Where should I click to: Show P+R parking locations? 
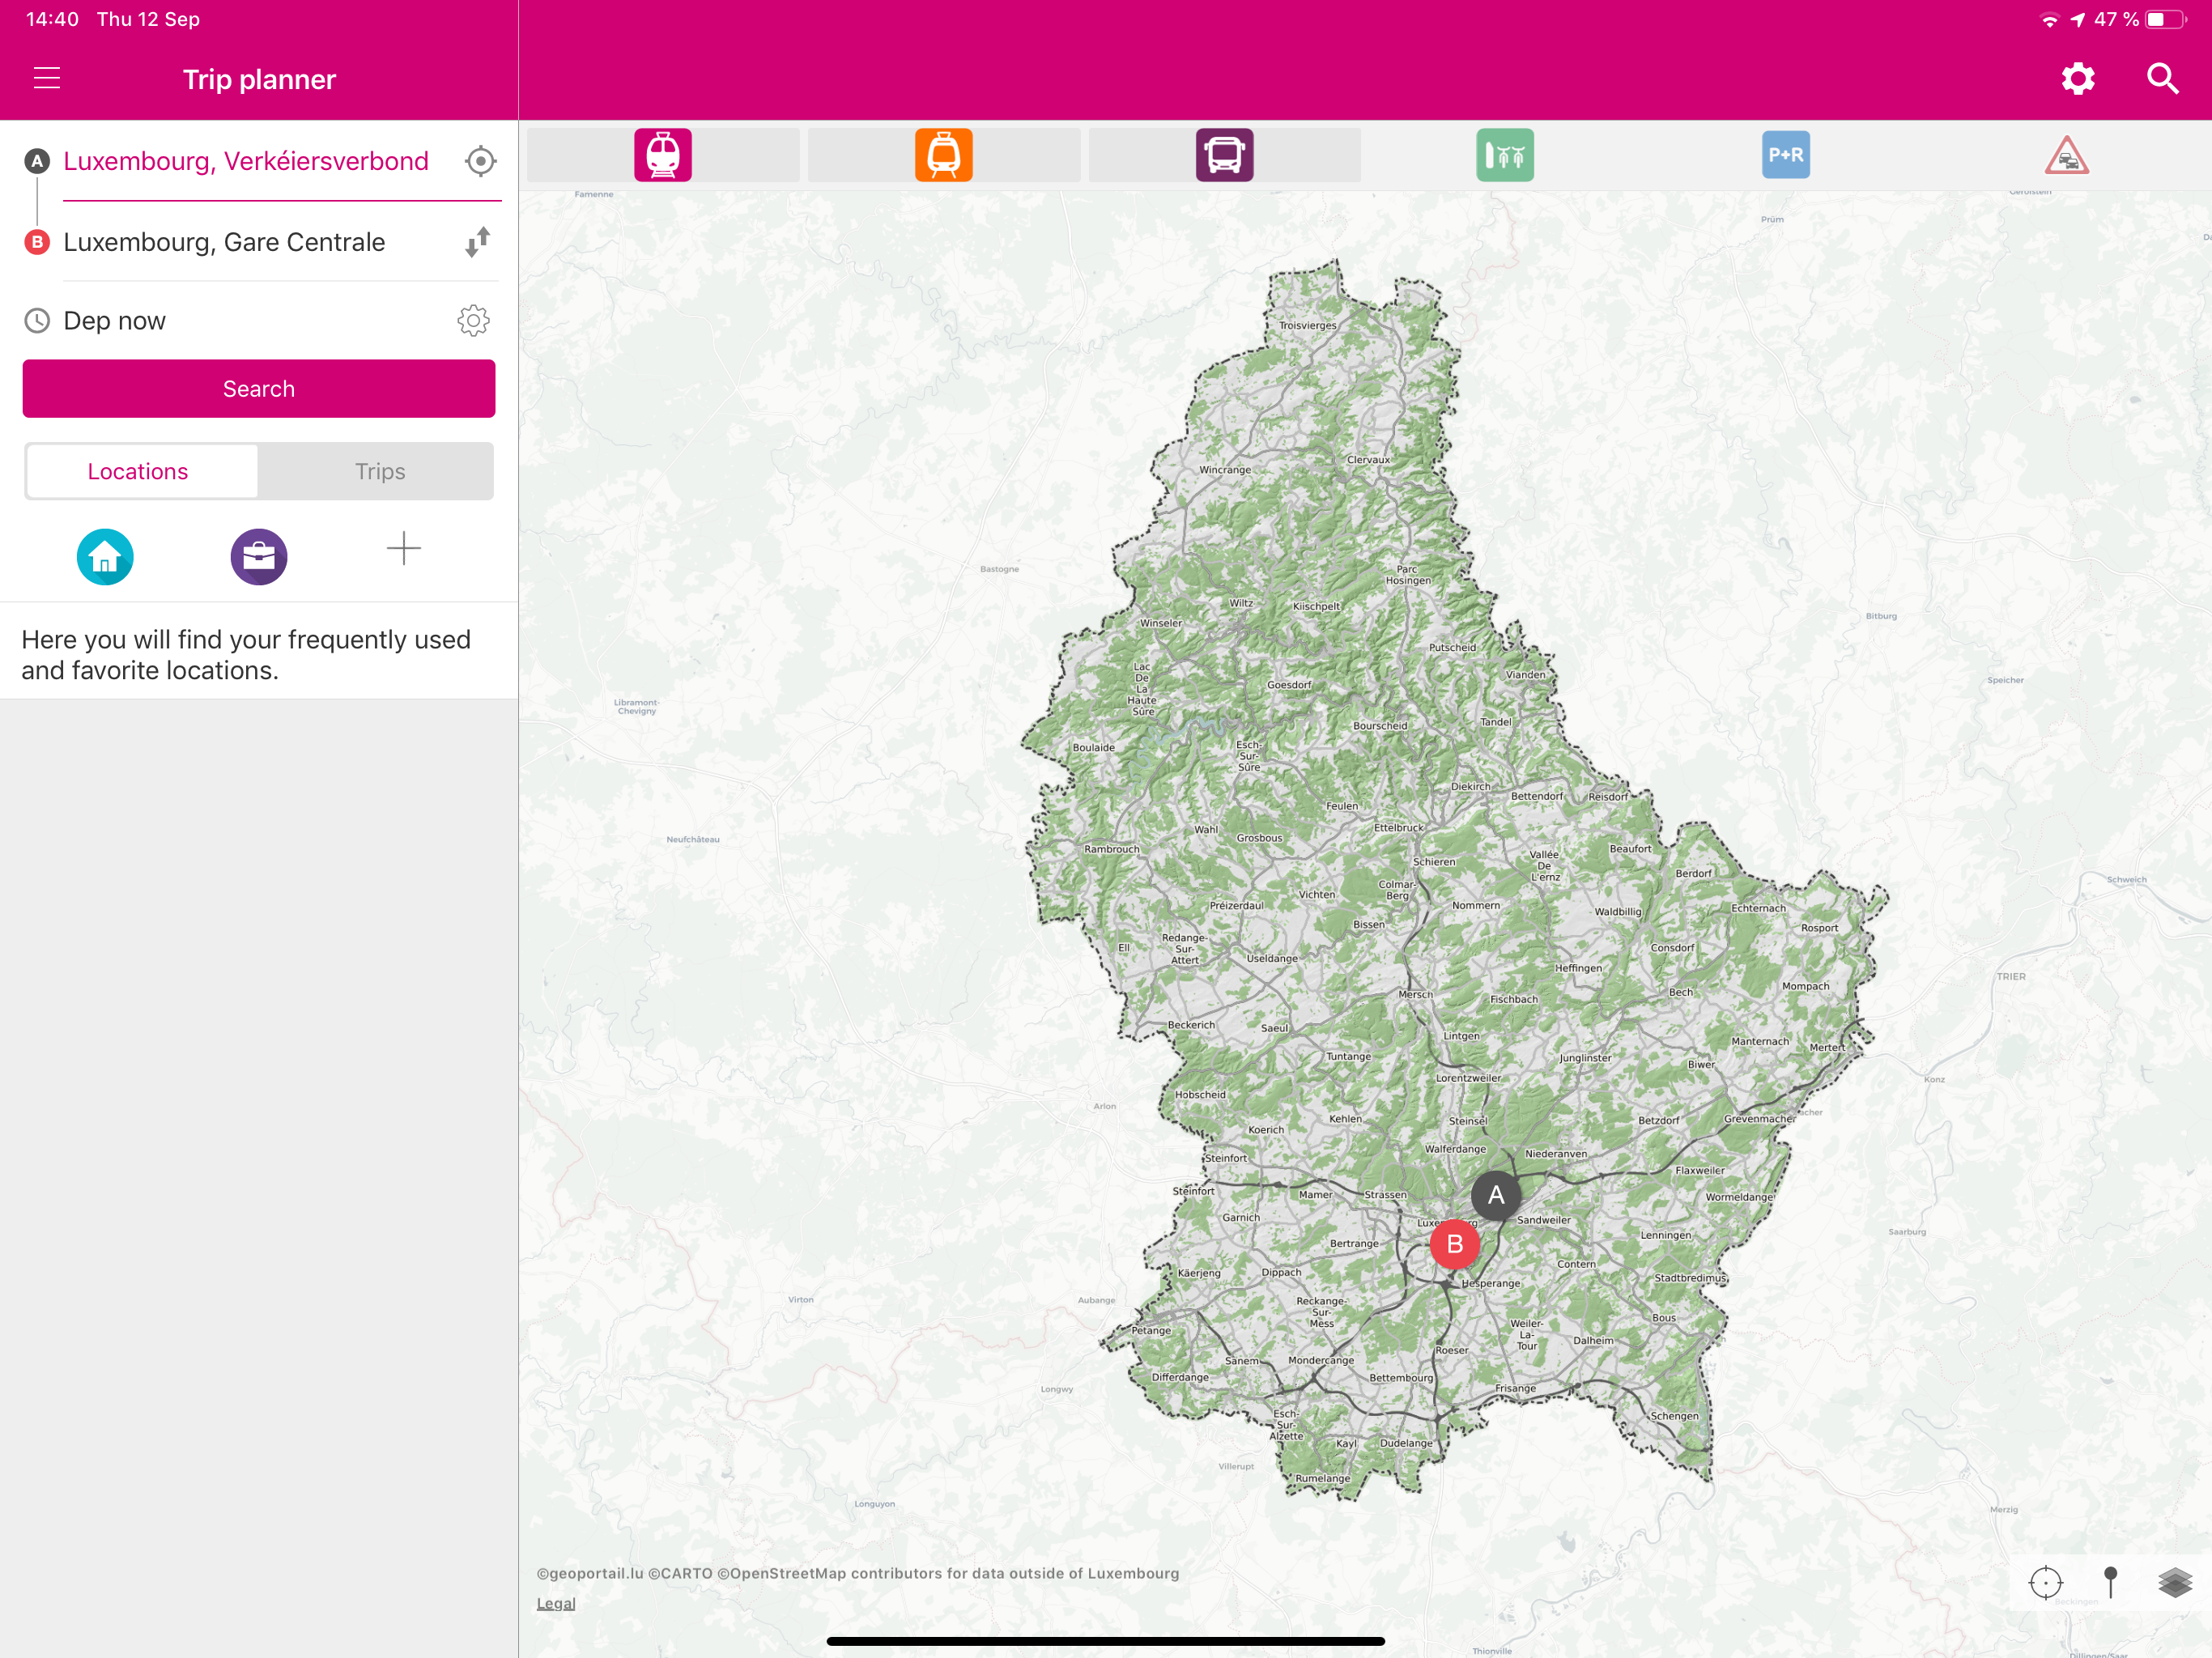[1785, 155]
